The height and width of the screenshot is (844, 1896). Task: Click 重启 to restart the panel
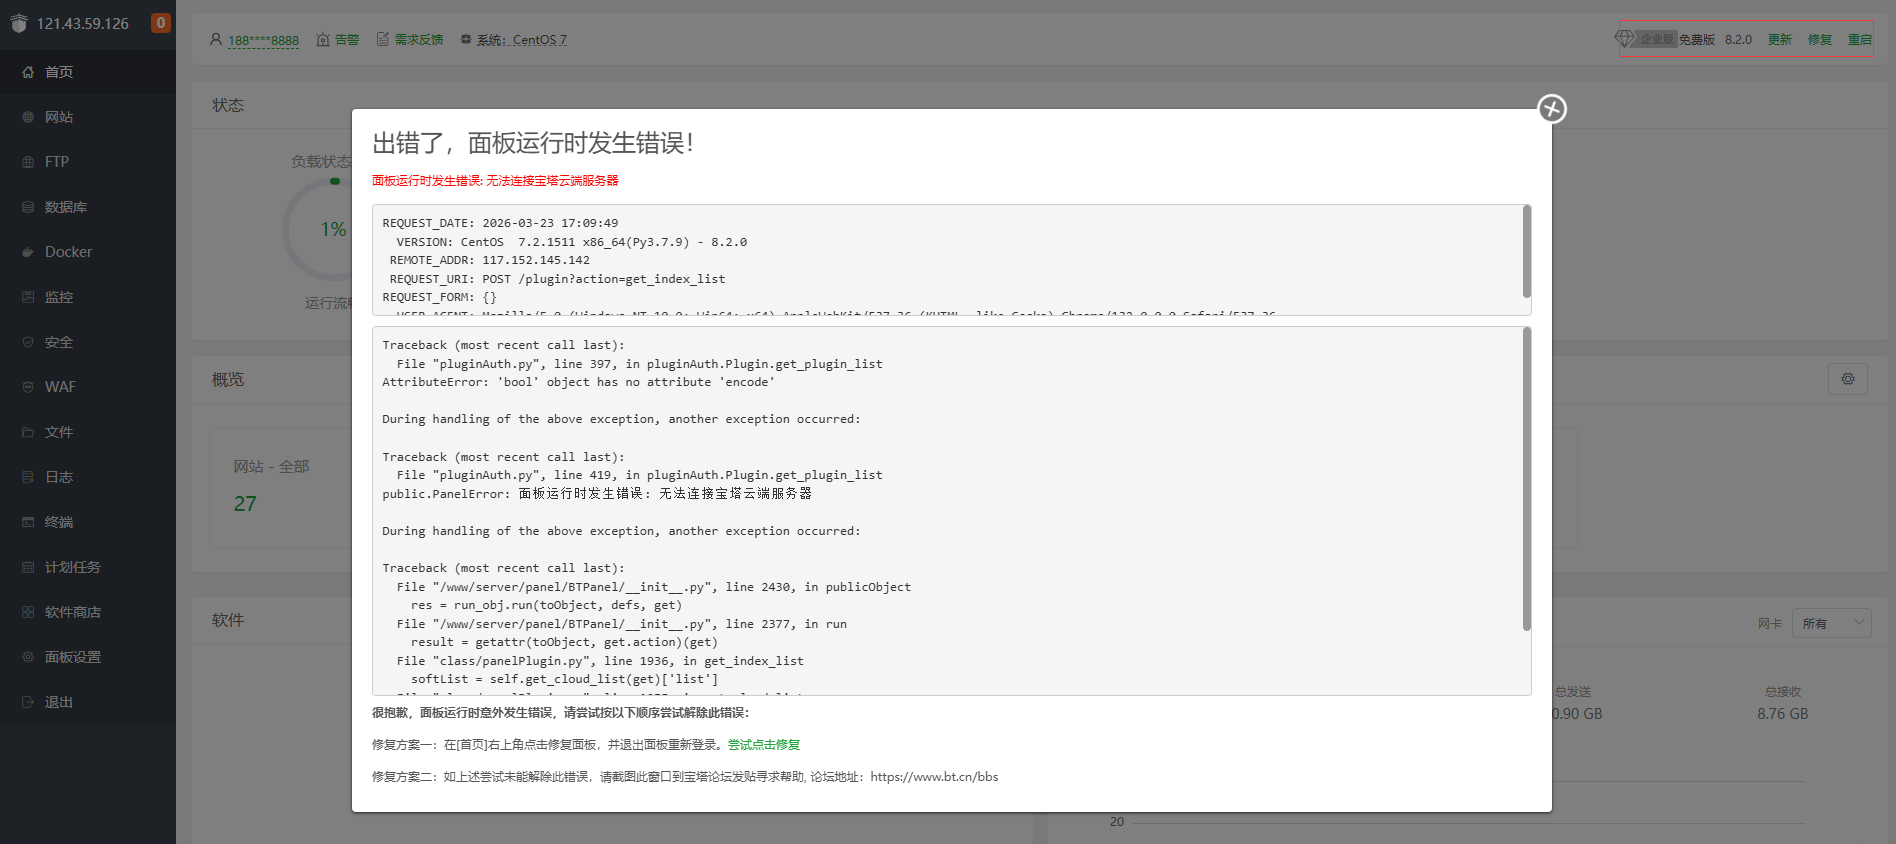point(1860,39)
